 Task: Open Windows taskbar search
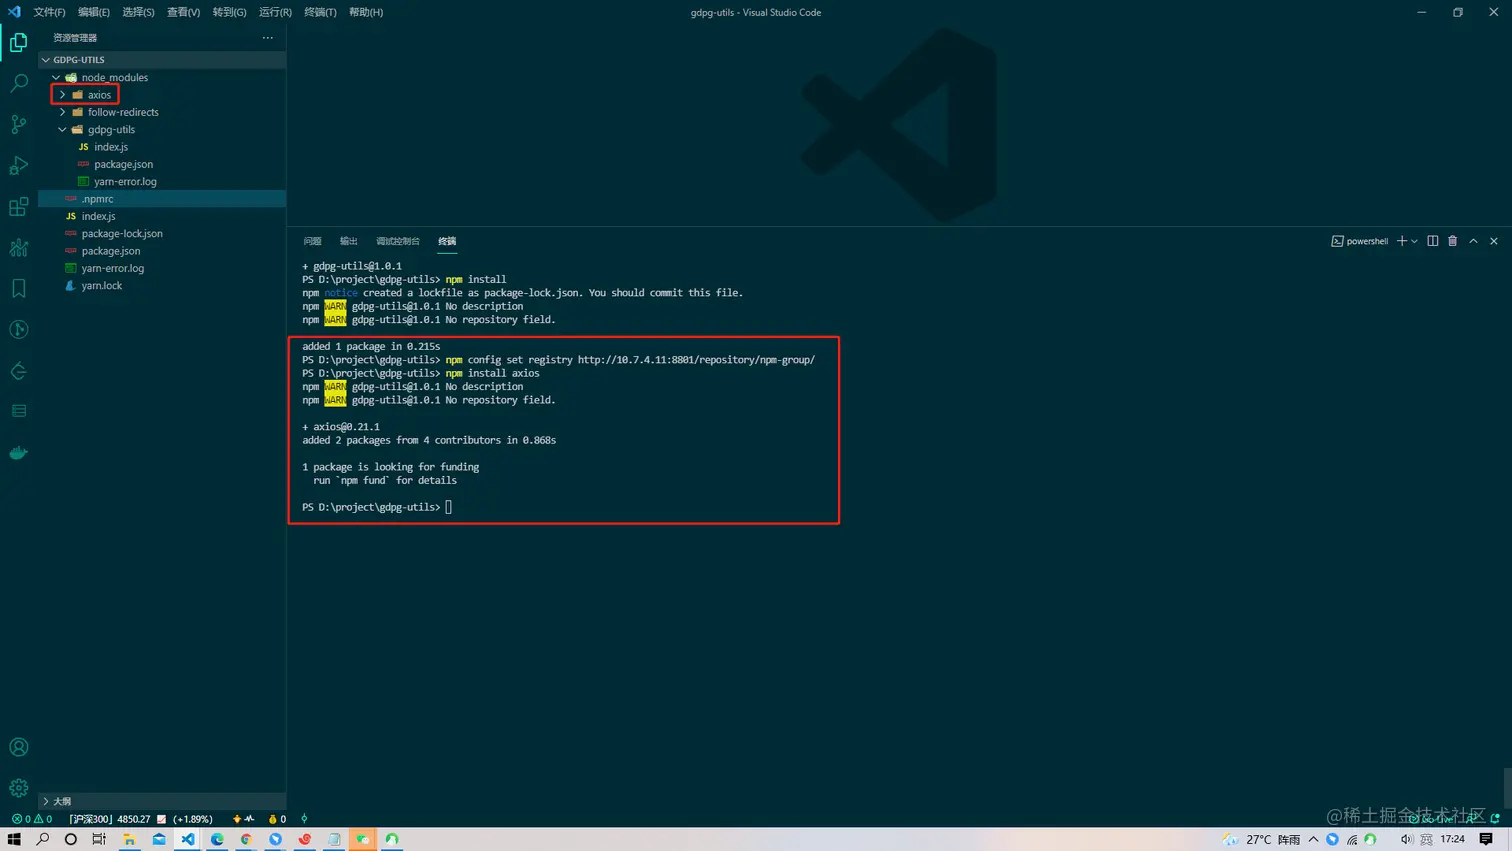coord(42,839)
